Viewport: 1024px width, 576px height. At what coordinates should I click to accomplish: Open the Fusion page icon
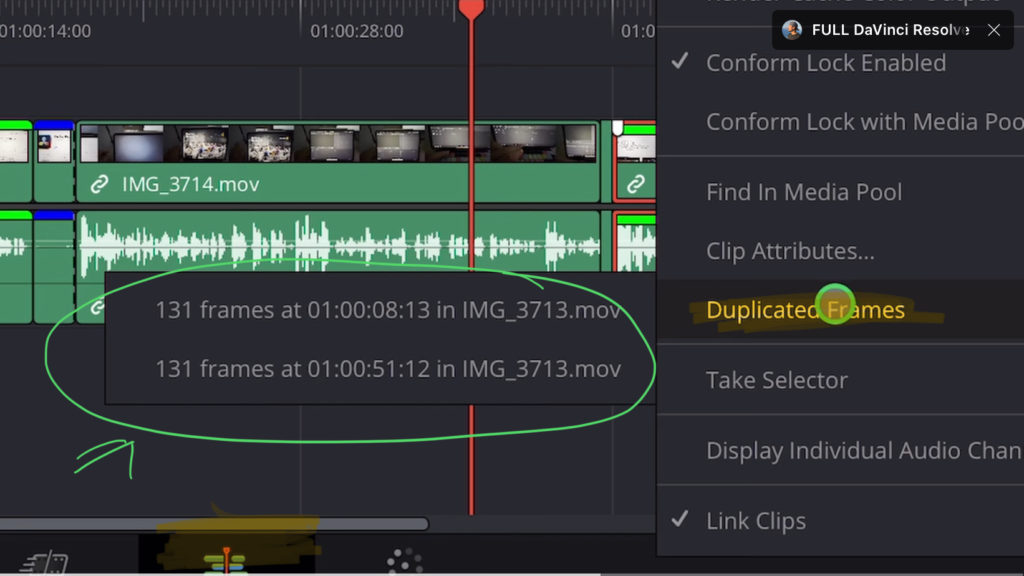coord(404,560)
